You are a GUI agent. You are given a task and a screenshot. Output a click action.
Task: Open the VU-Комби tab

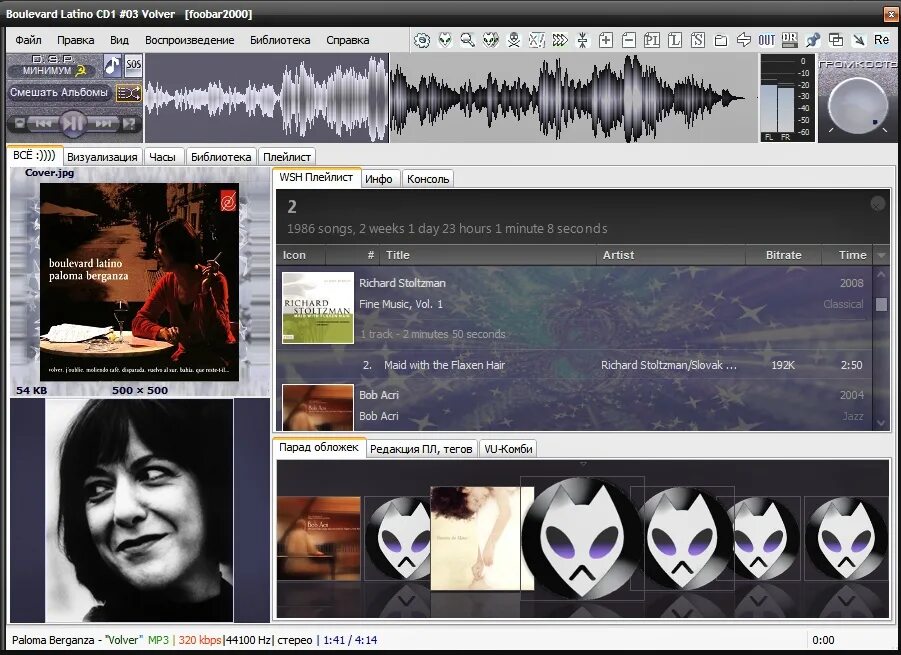[x=508, y=449]
